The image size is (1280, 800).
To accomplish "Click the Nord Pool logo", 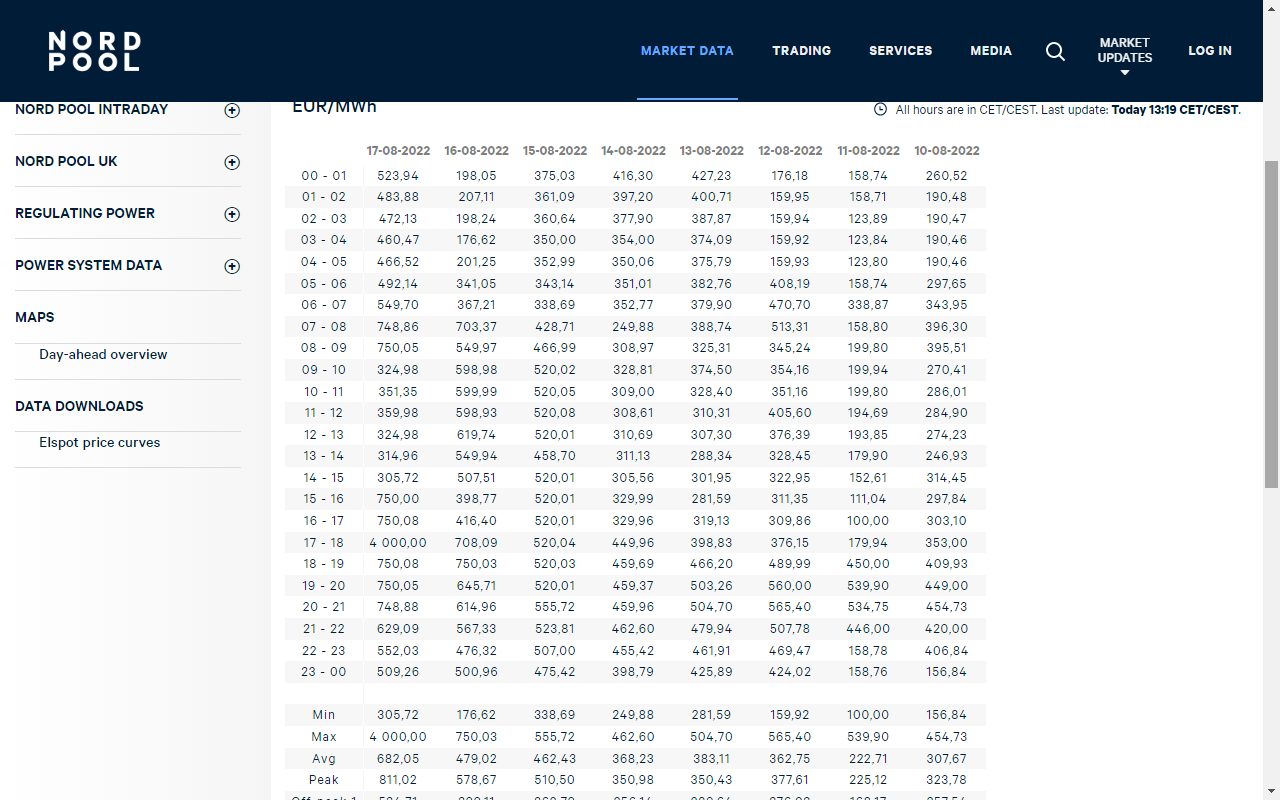I will pos(94,51).
